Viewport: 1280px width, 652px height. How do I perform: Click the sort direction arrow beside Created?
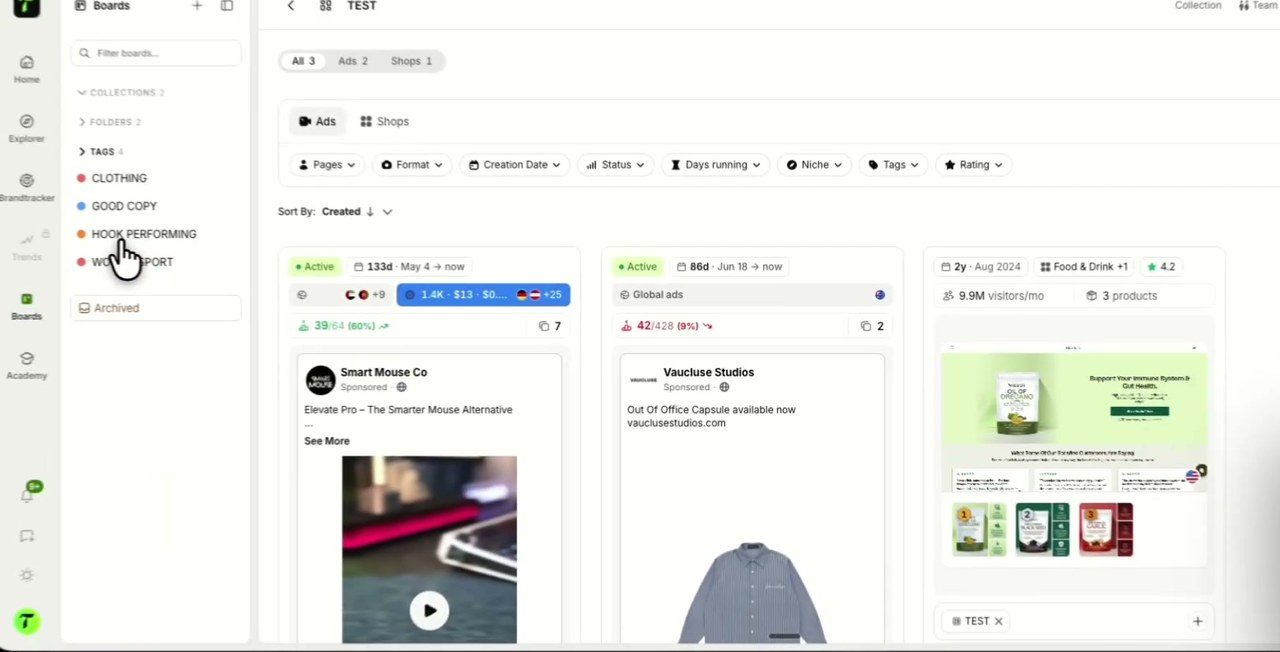[370, 212]
